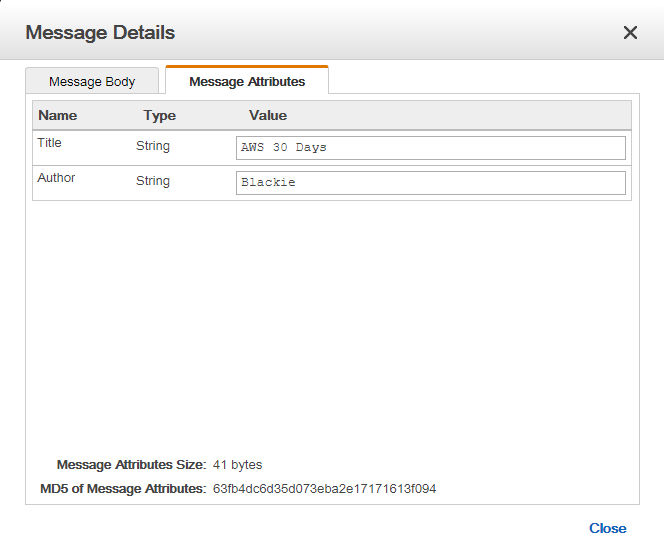Click the String type in Author row
664x559 pixels.
tap(153, 181)
